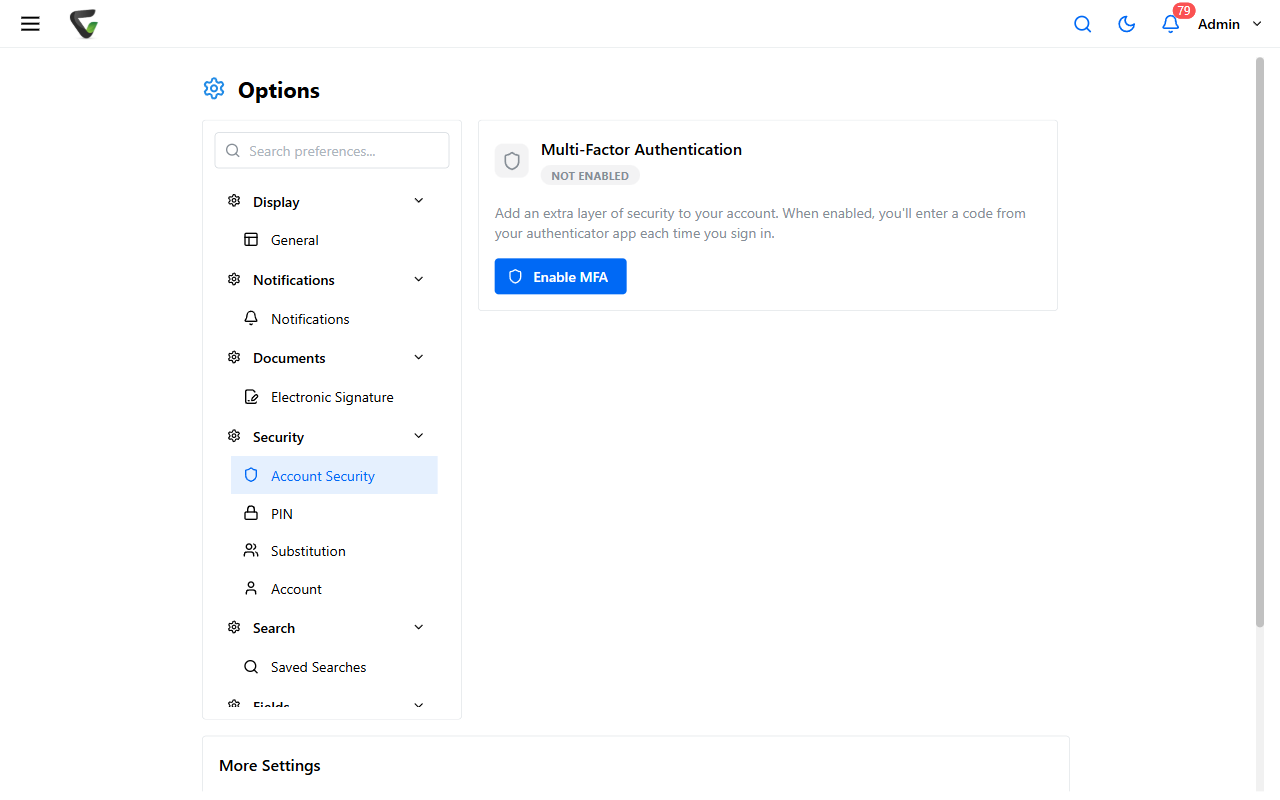Collapse the Search section chevron
Screen dimensions: 1280x800
[419, 627]
